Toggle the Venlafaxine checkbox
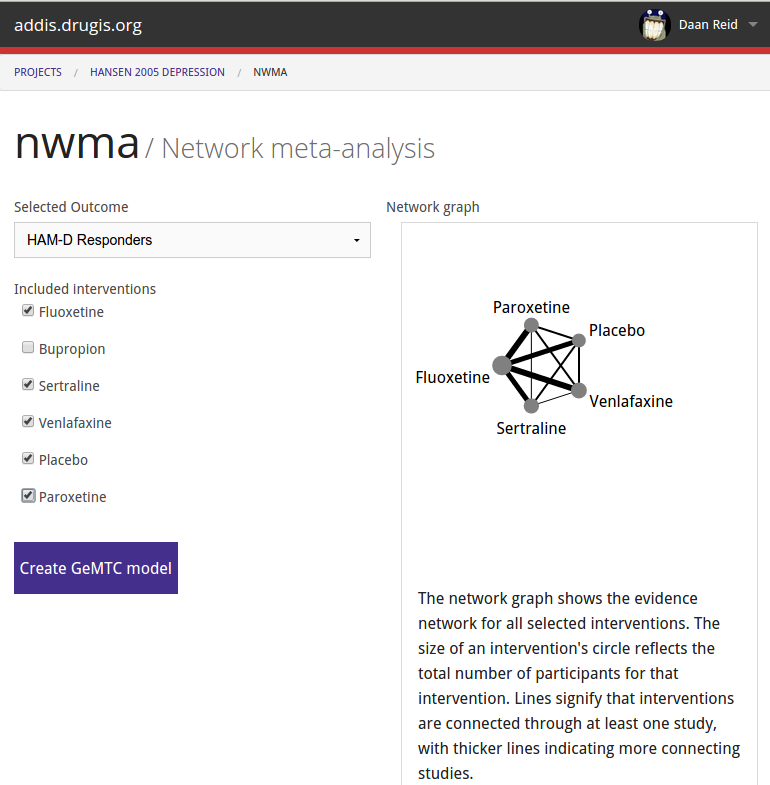 click(28, 422)
